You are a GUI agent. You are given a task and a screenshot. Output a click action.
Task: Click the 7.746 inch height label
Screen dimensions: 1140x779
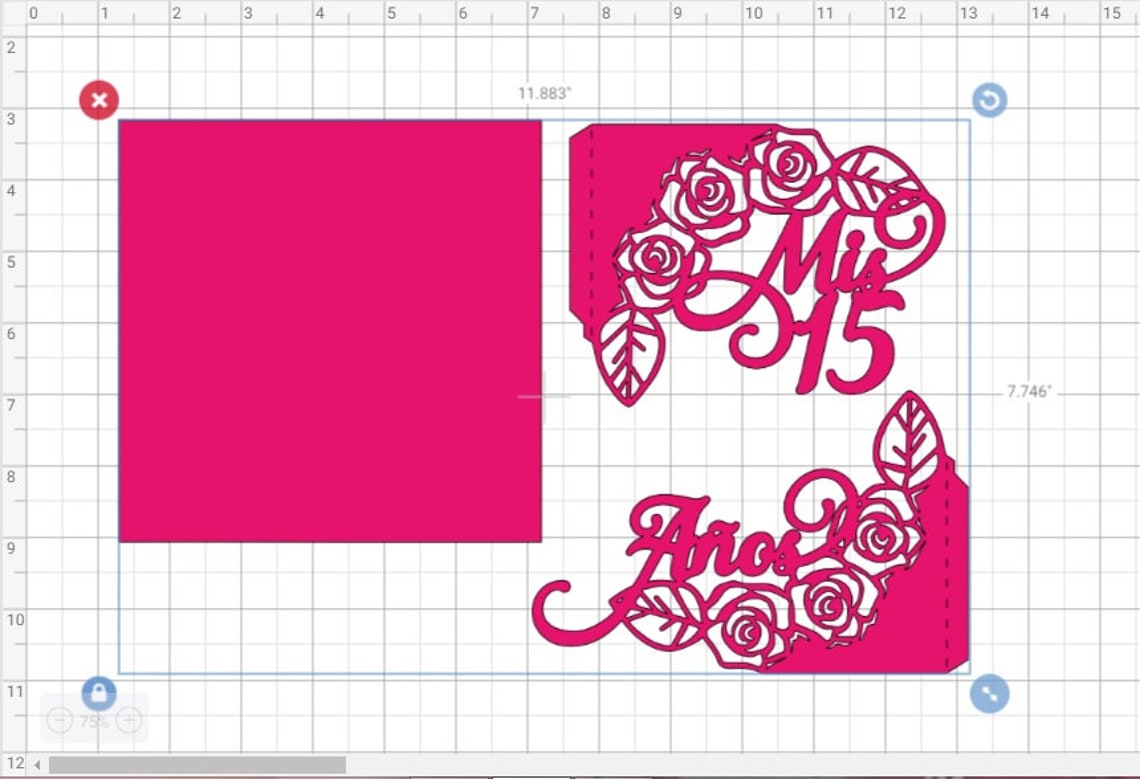pos(1027,392)
